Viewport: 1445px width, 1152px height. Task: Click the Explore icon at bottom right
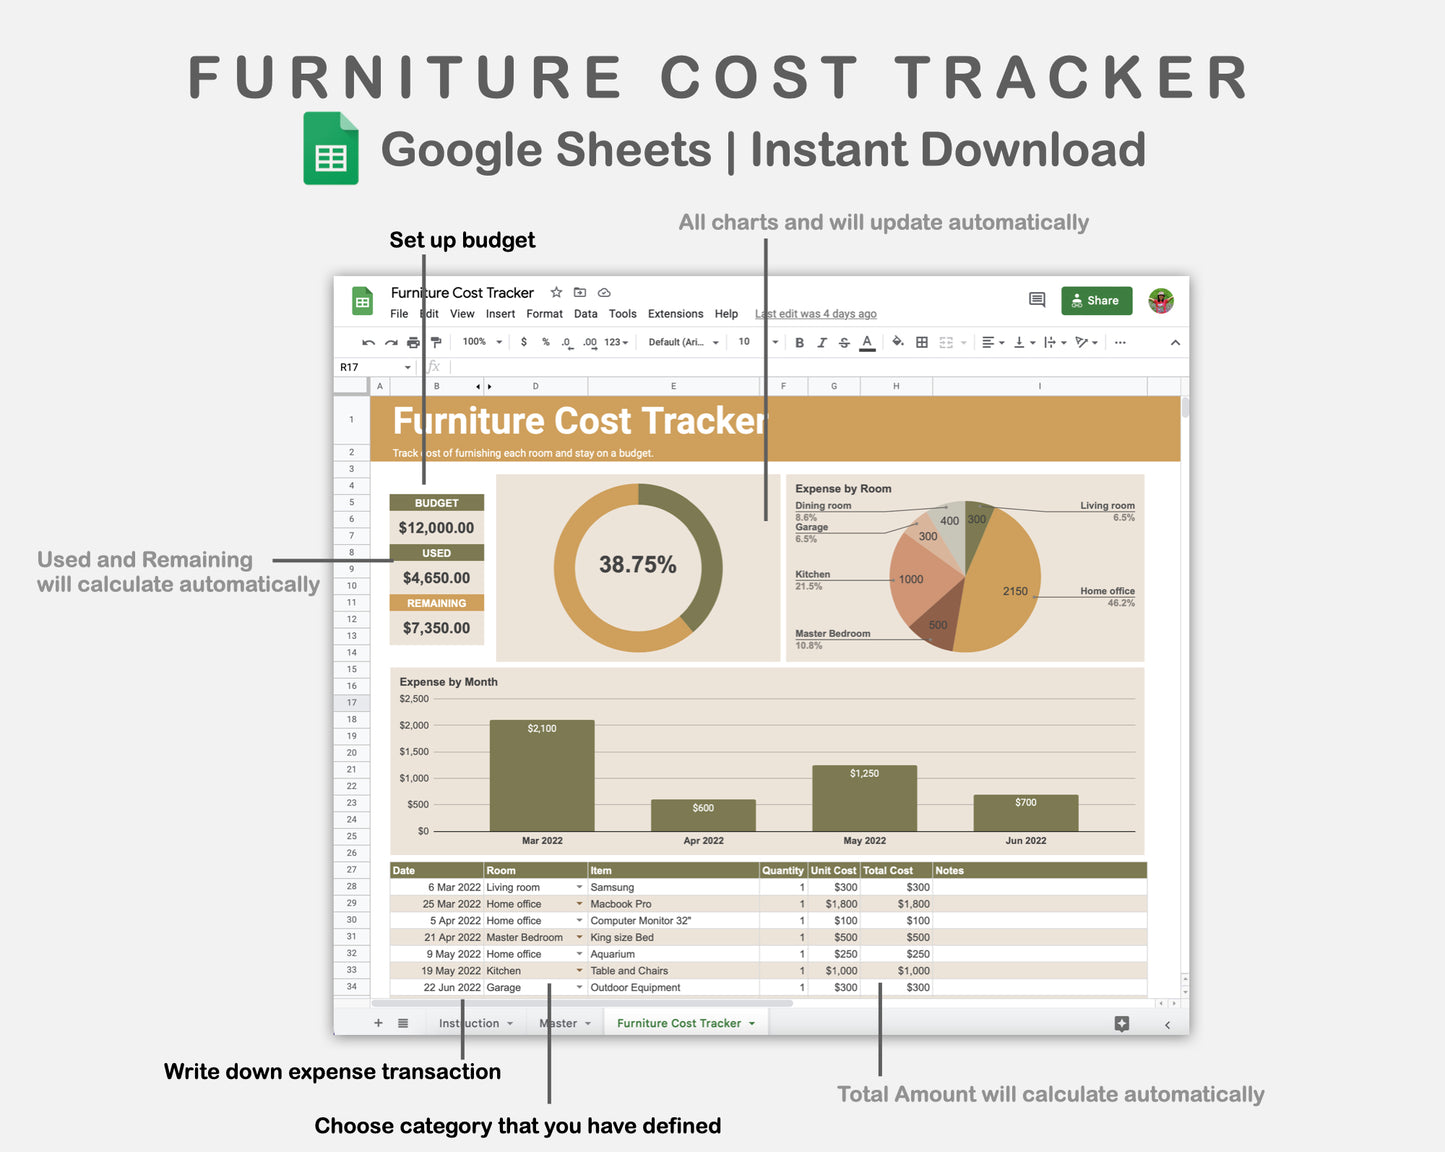pos(1121,1024)
